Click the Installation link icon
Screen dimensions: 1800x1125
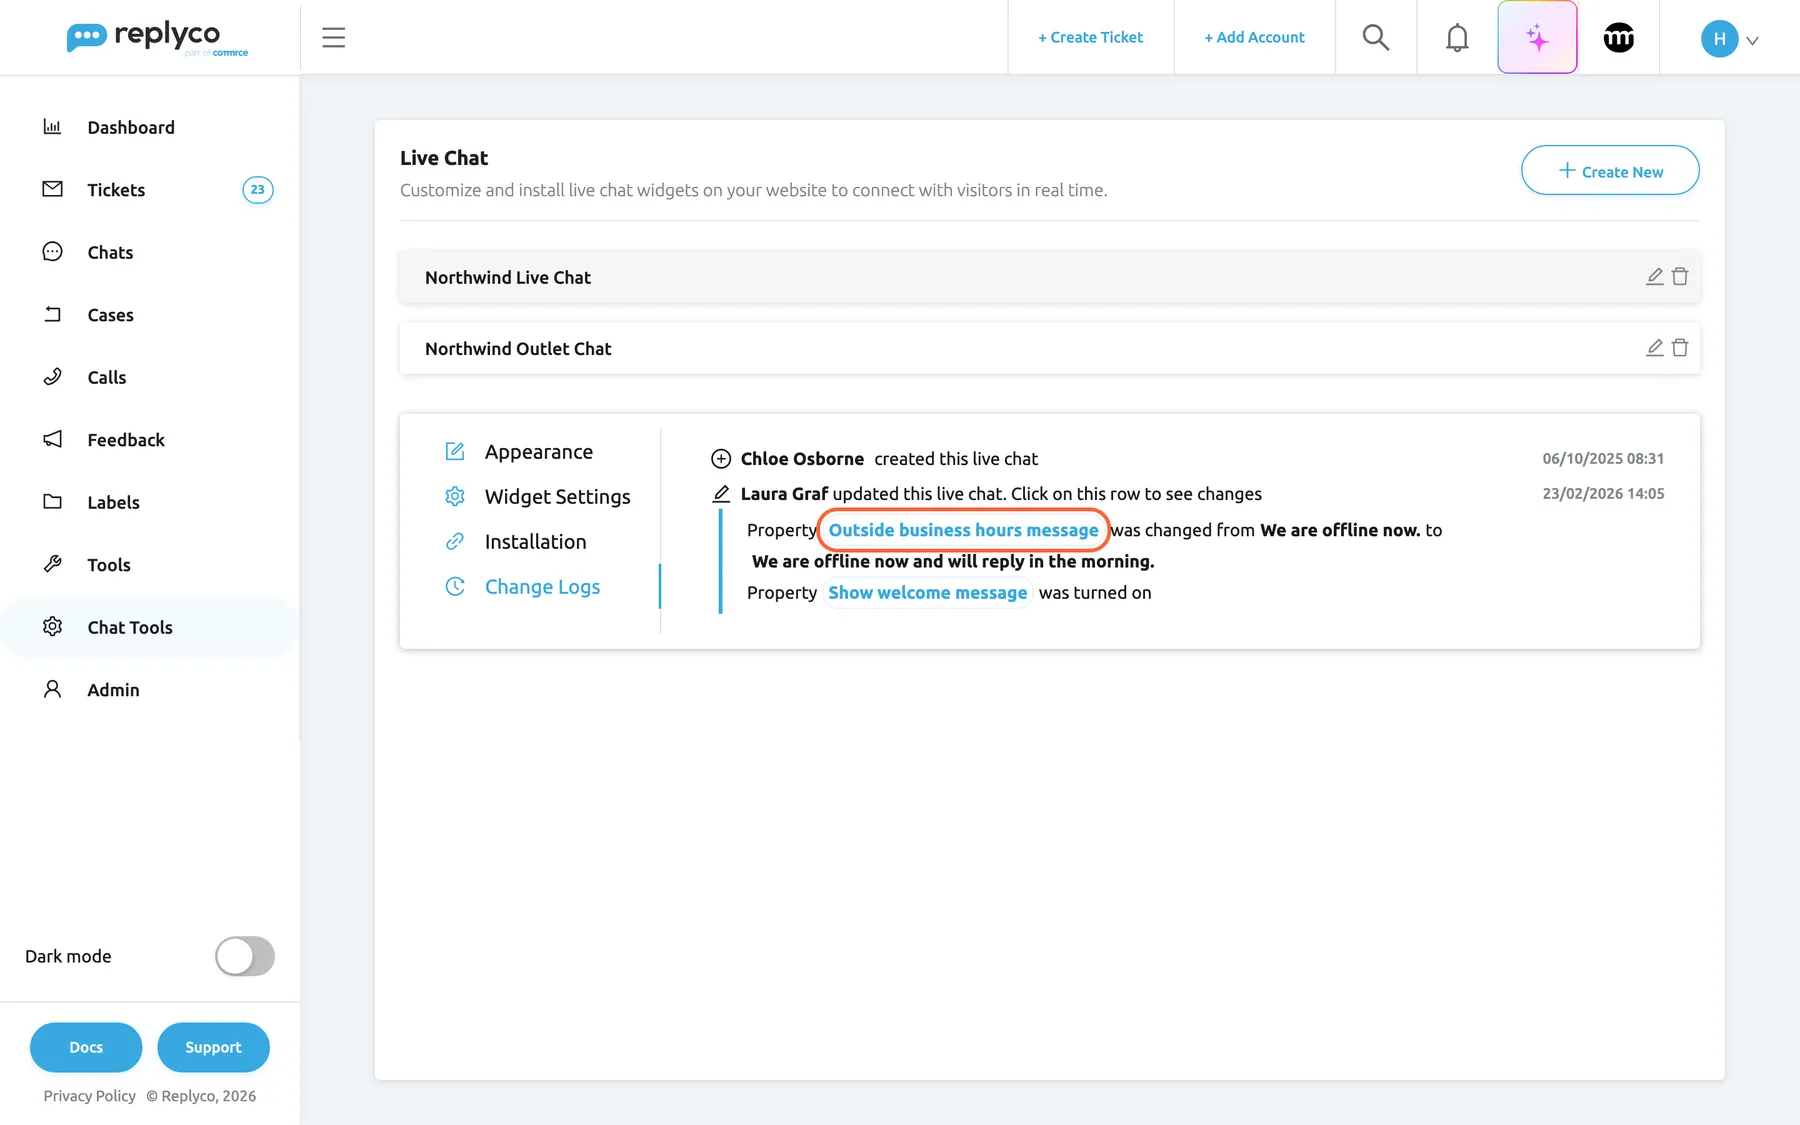(x=455, y=541)
